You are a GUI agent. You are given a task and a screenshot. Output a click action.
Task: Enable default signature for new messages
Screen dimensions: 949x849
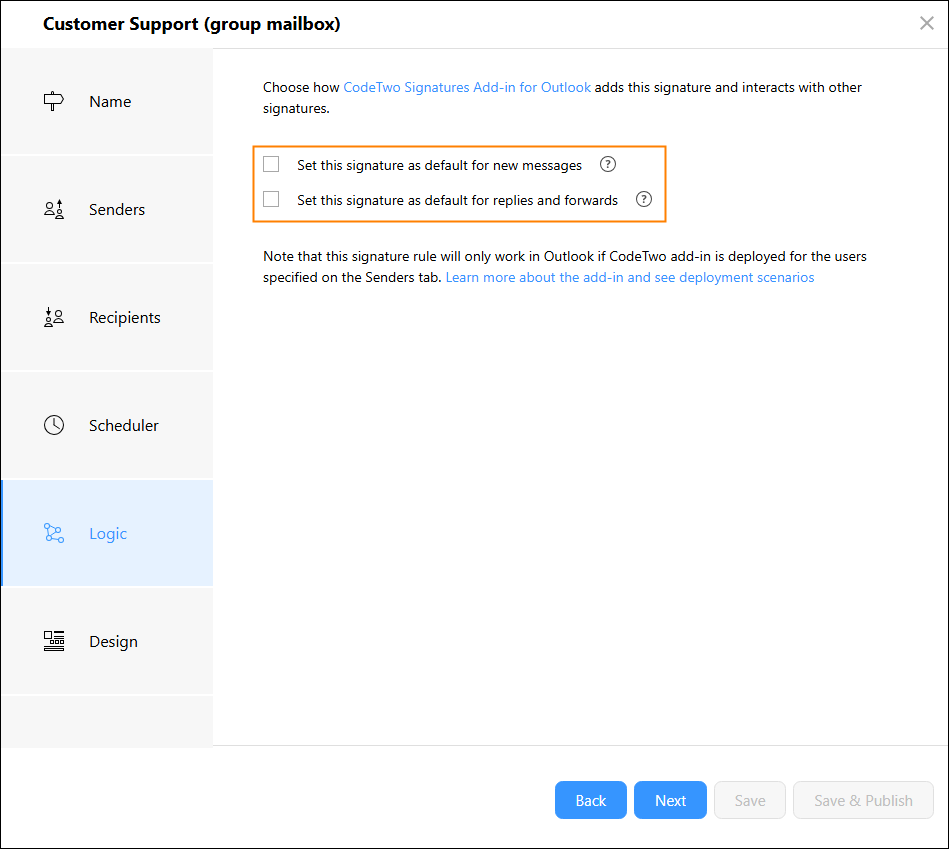[271, 164]
